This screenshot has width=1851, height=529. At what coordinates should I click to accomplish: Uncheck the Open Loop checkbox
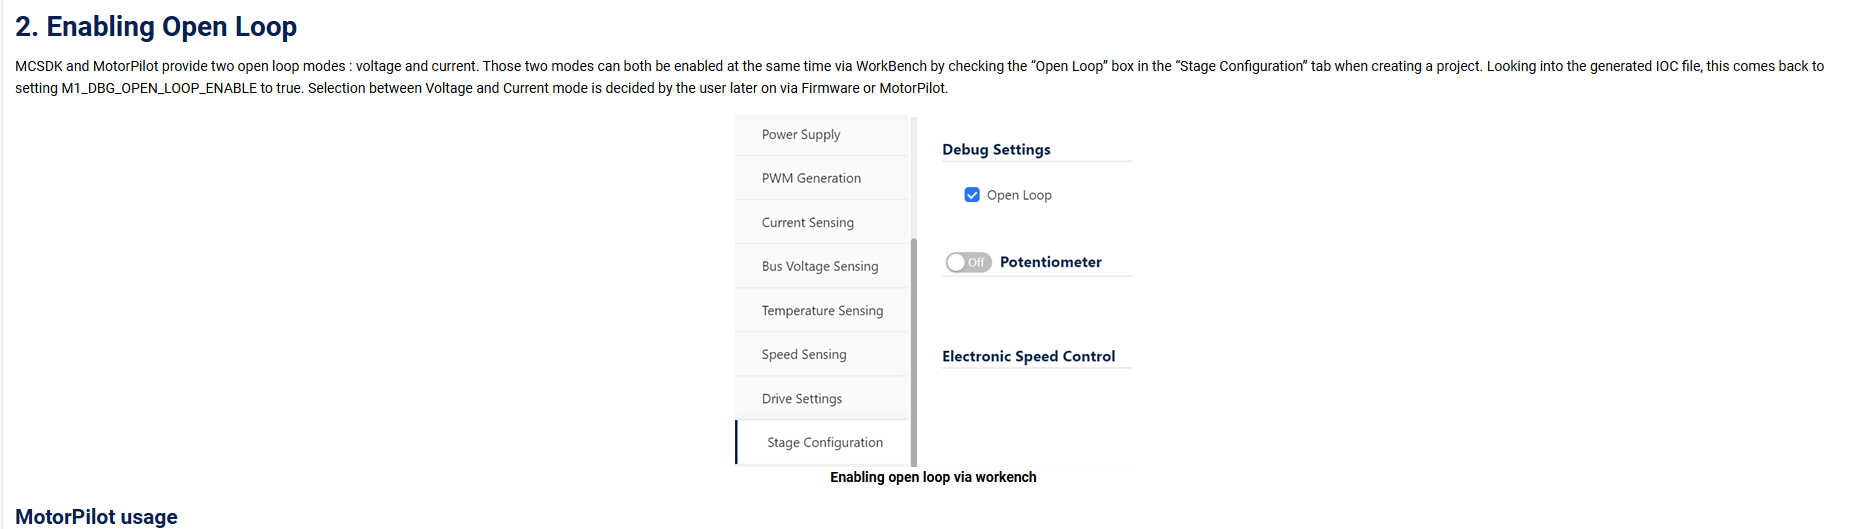tap(972, 195)
